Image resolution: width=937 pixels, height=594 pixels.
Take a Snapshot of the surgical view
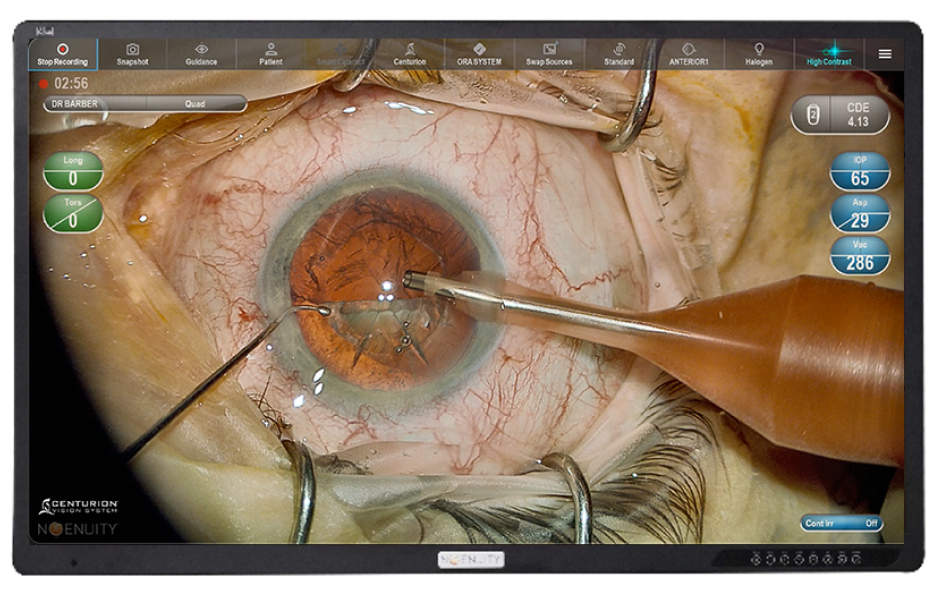point(132,54)
